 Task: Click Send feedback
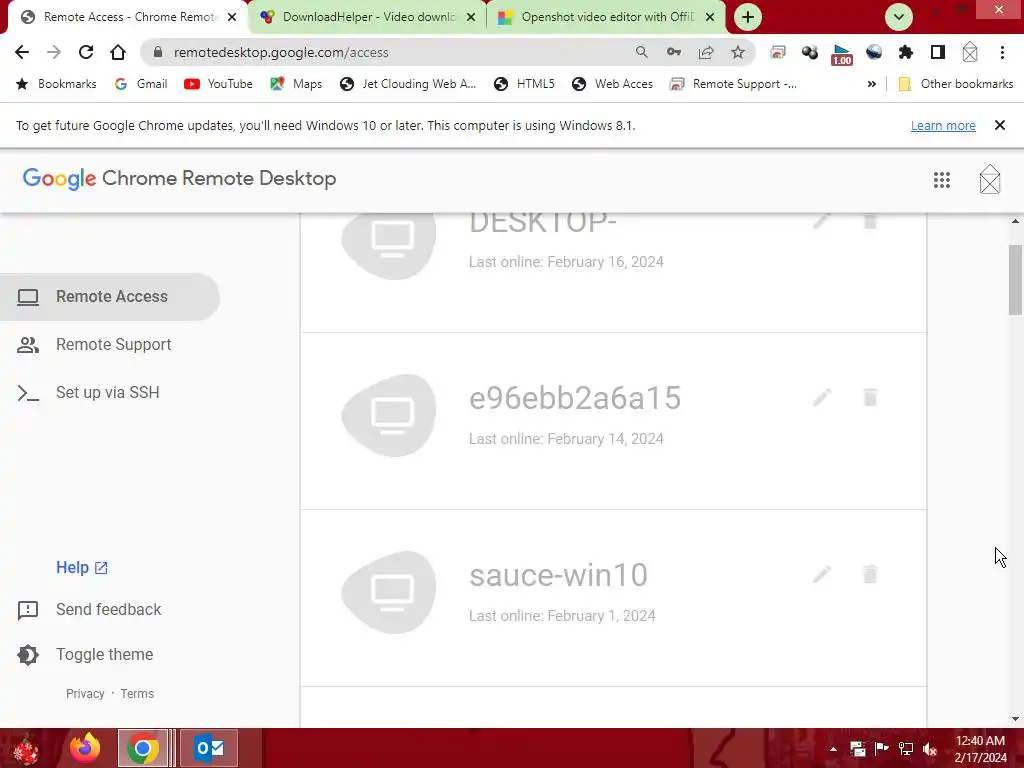tap(89, 609)
